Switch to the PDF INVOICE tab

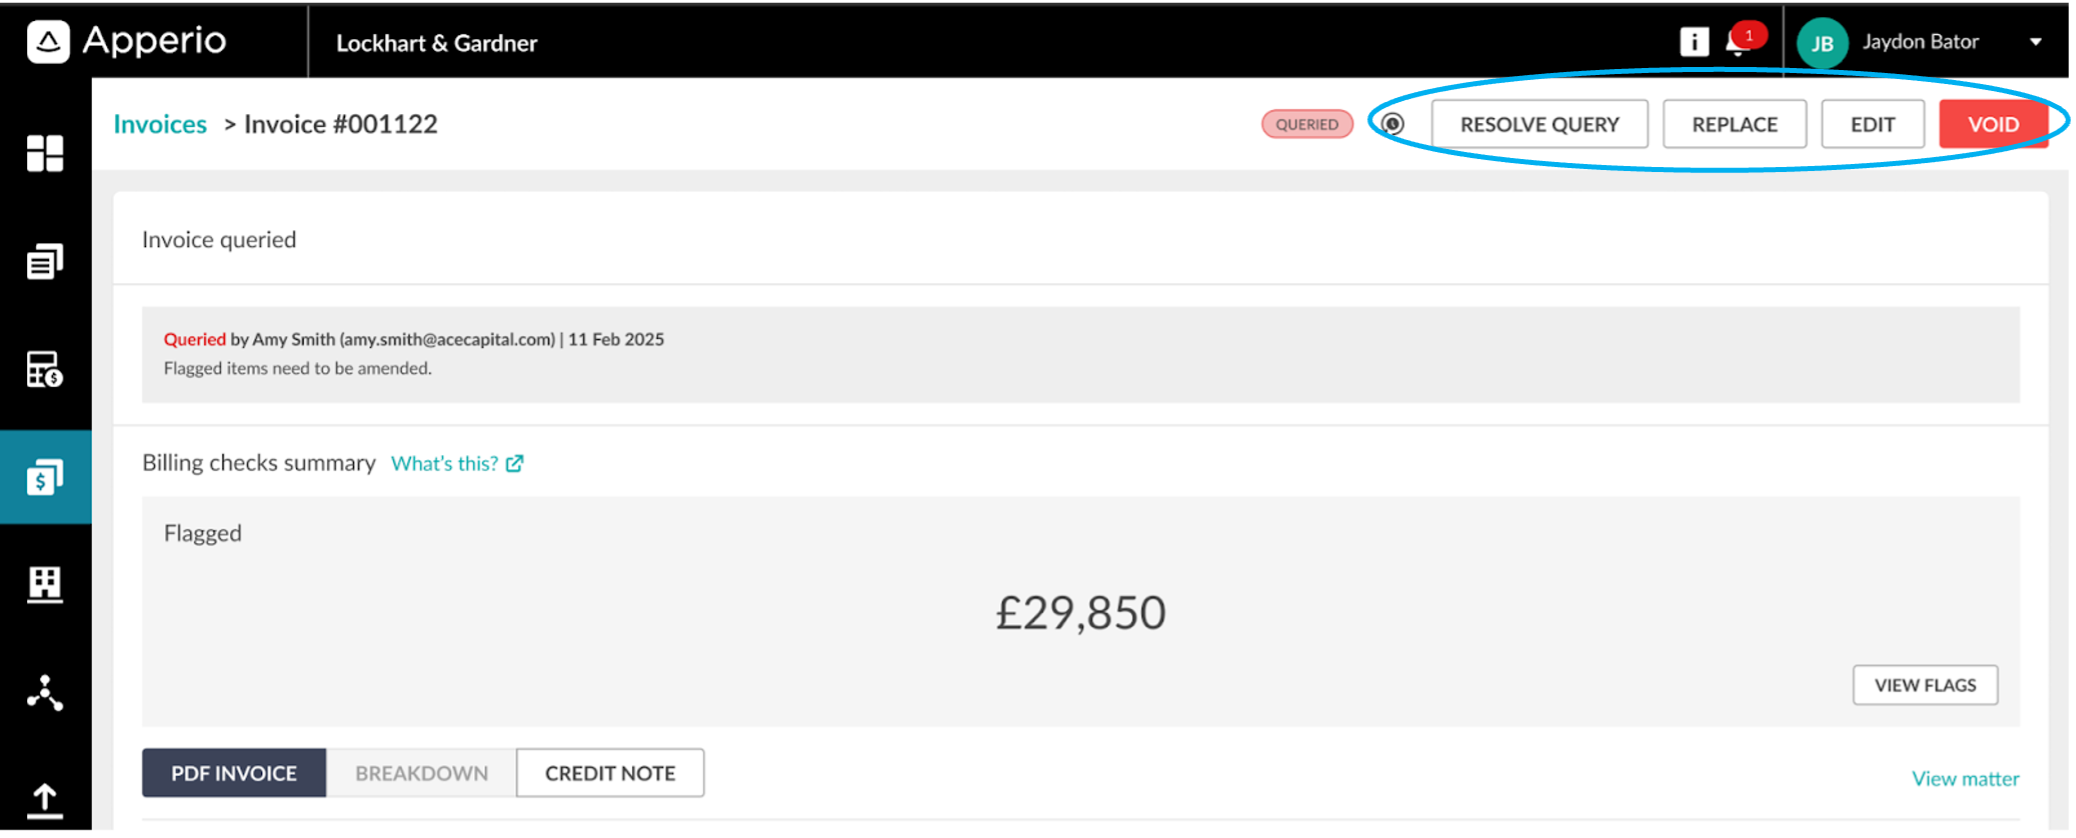234,773
